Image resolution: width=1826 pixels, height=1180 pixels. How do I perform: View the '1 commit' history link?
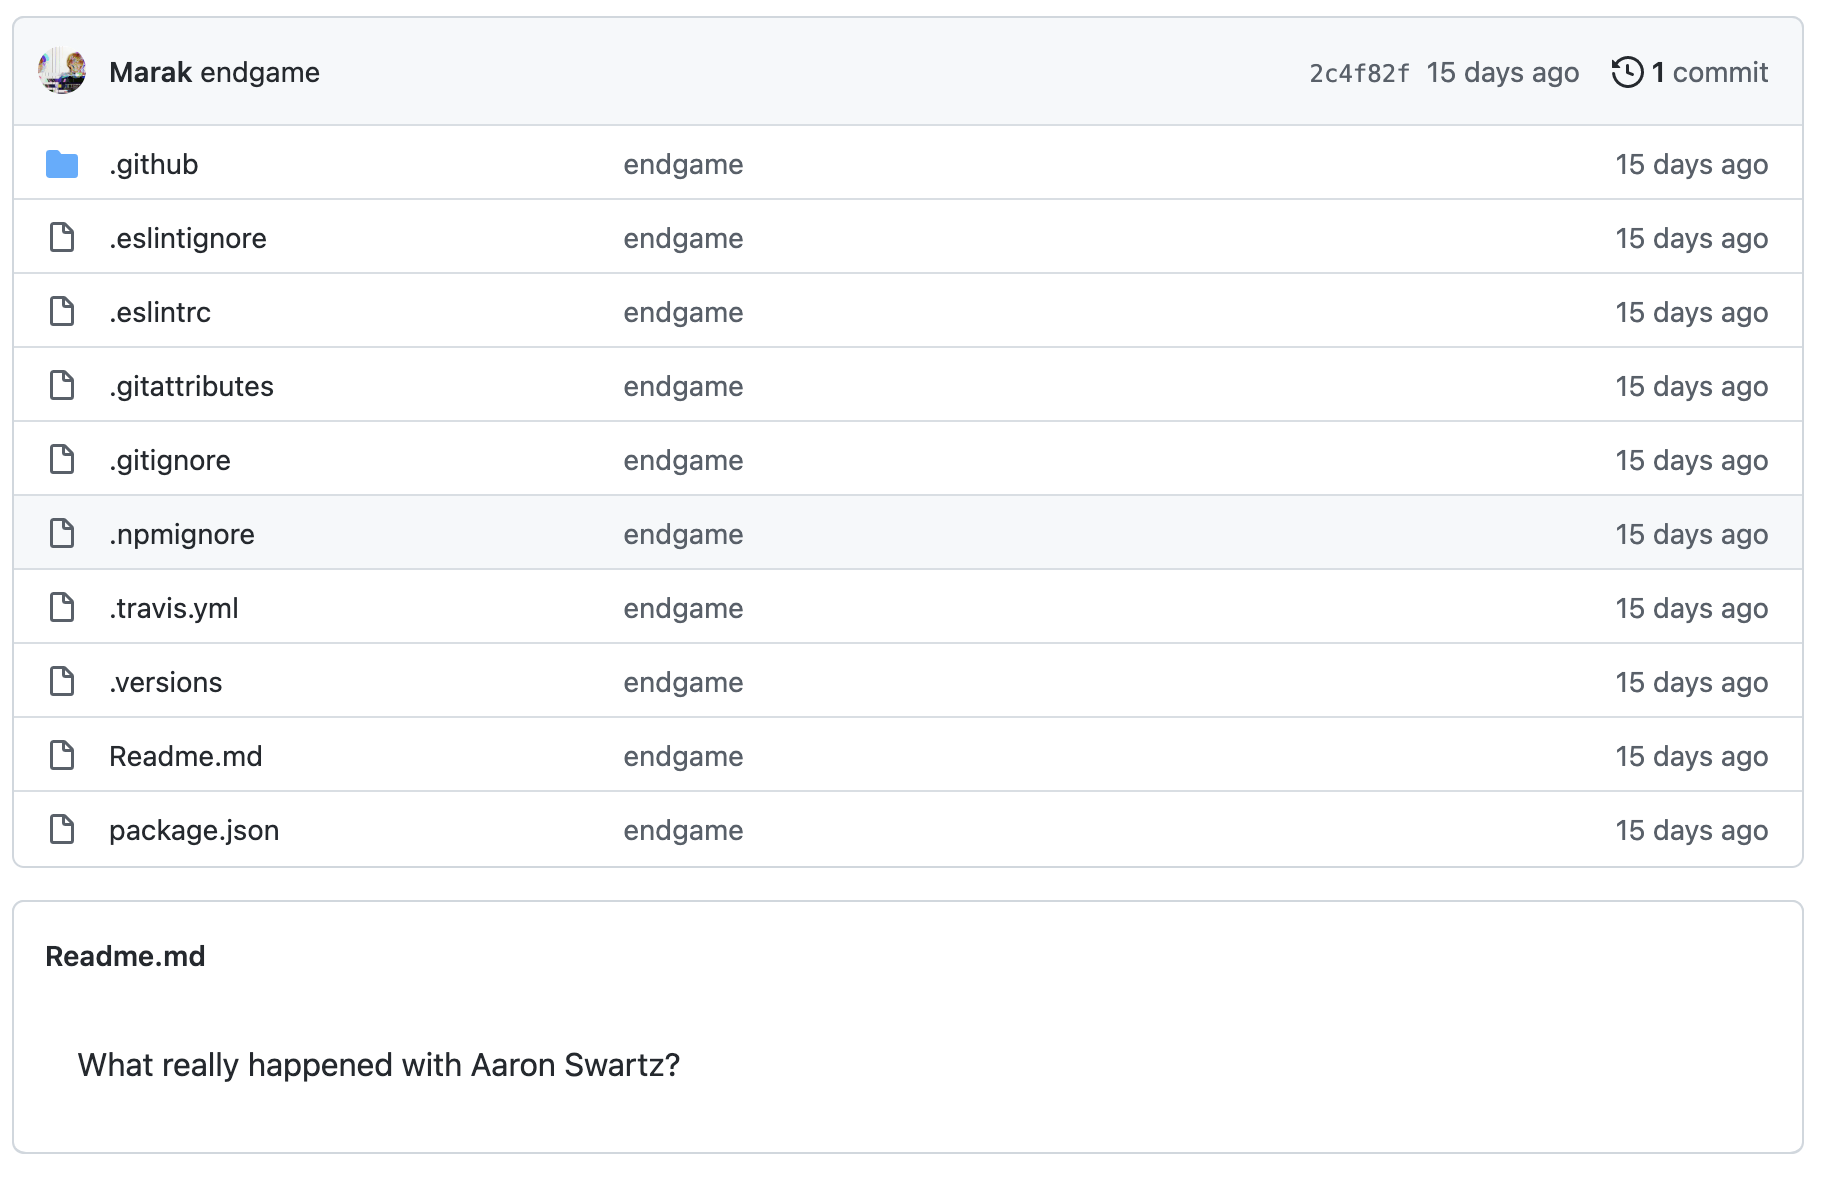pos(1709,72)
